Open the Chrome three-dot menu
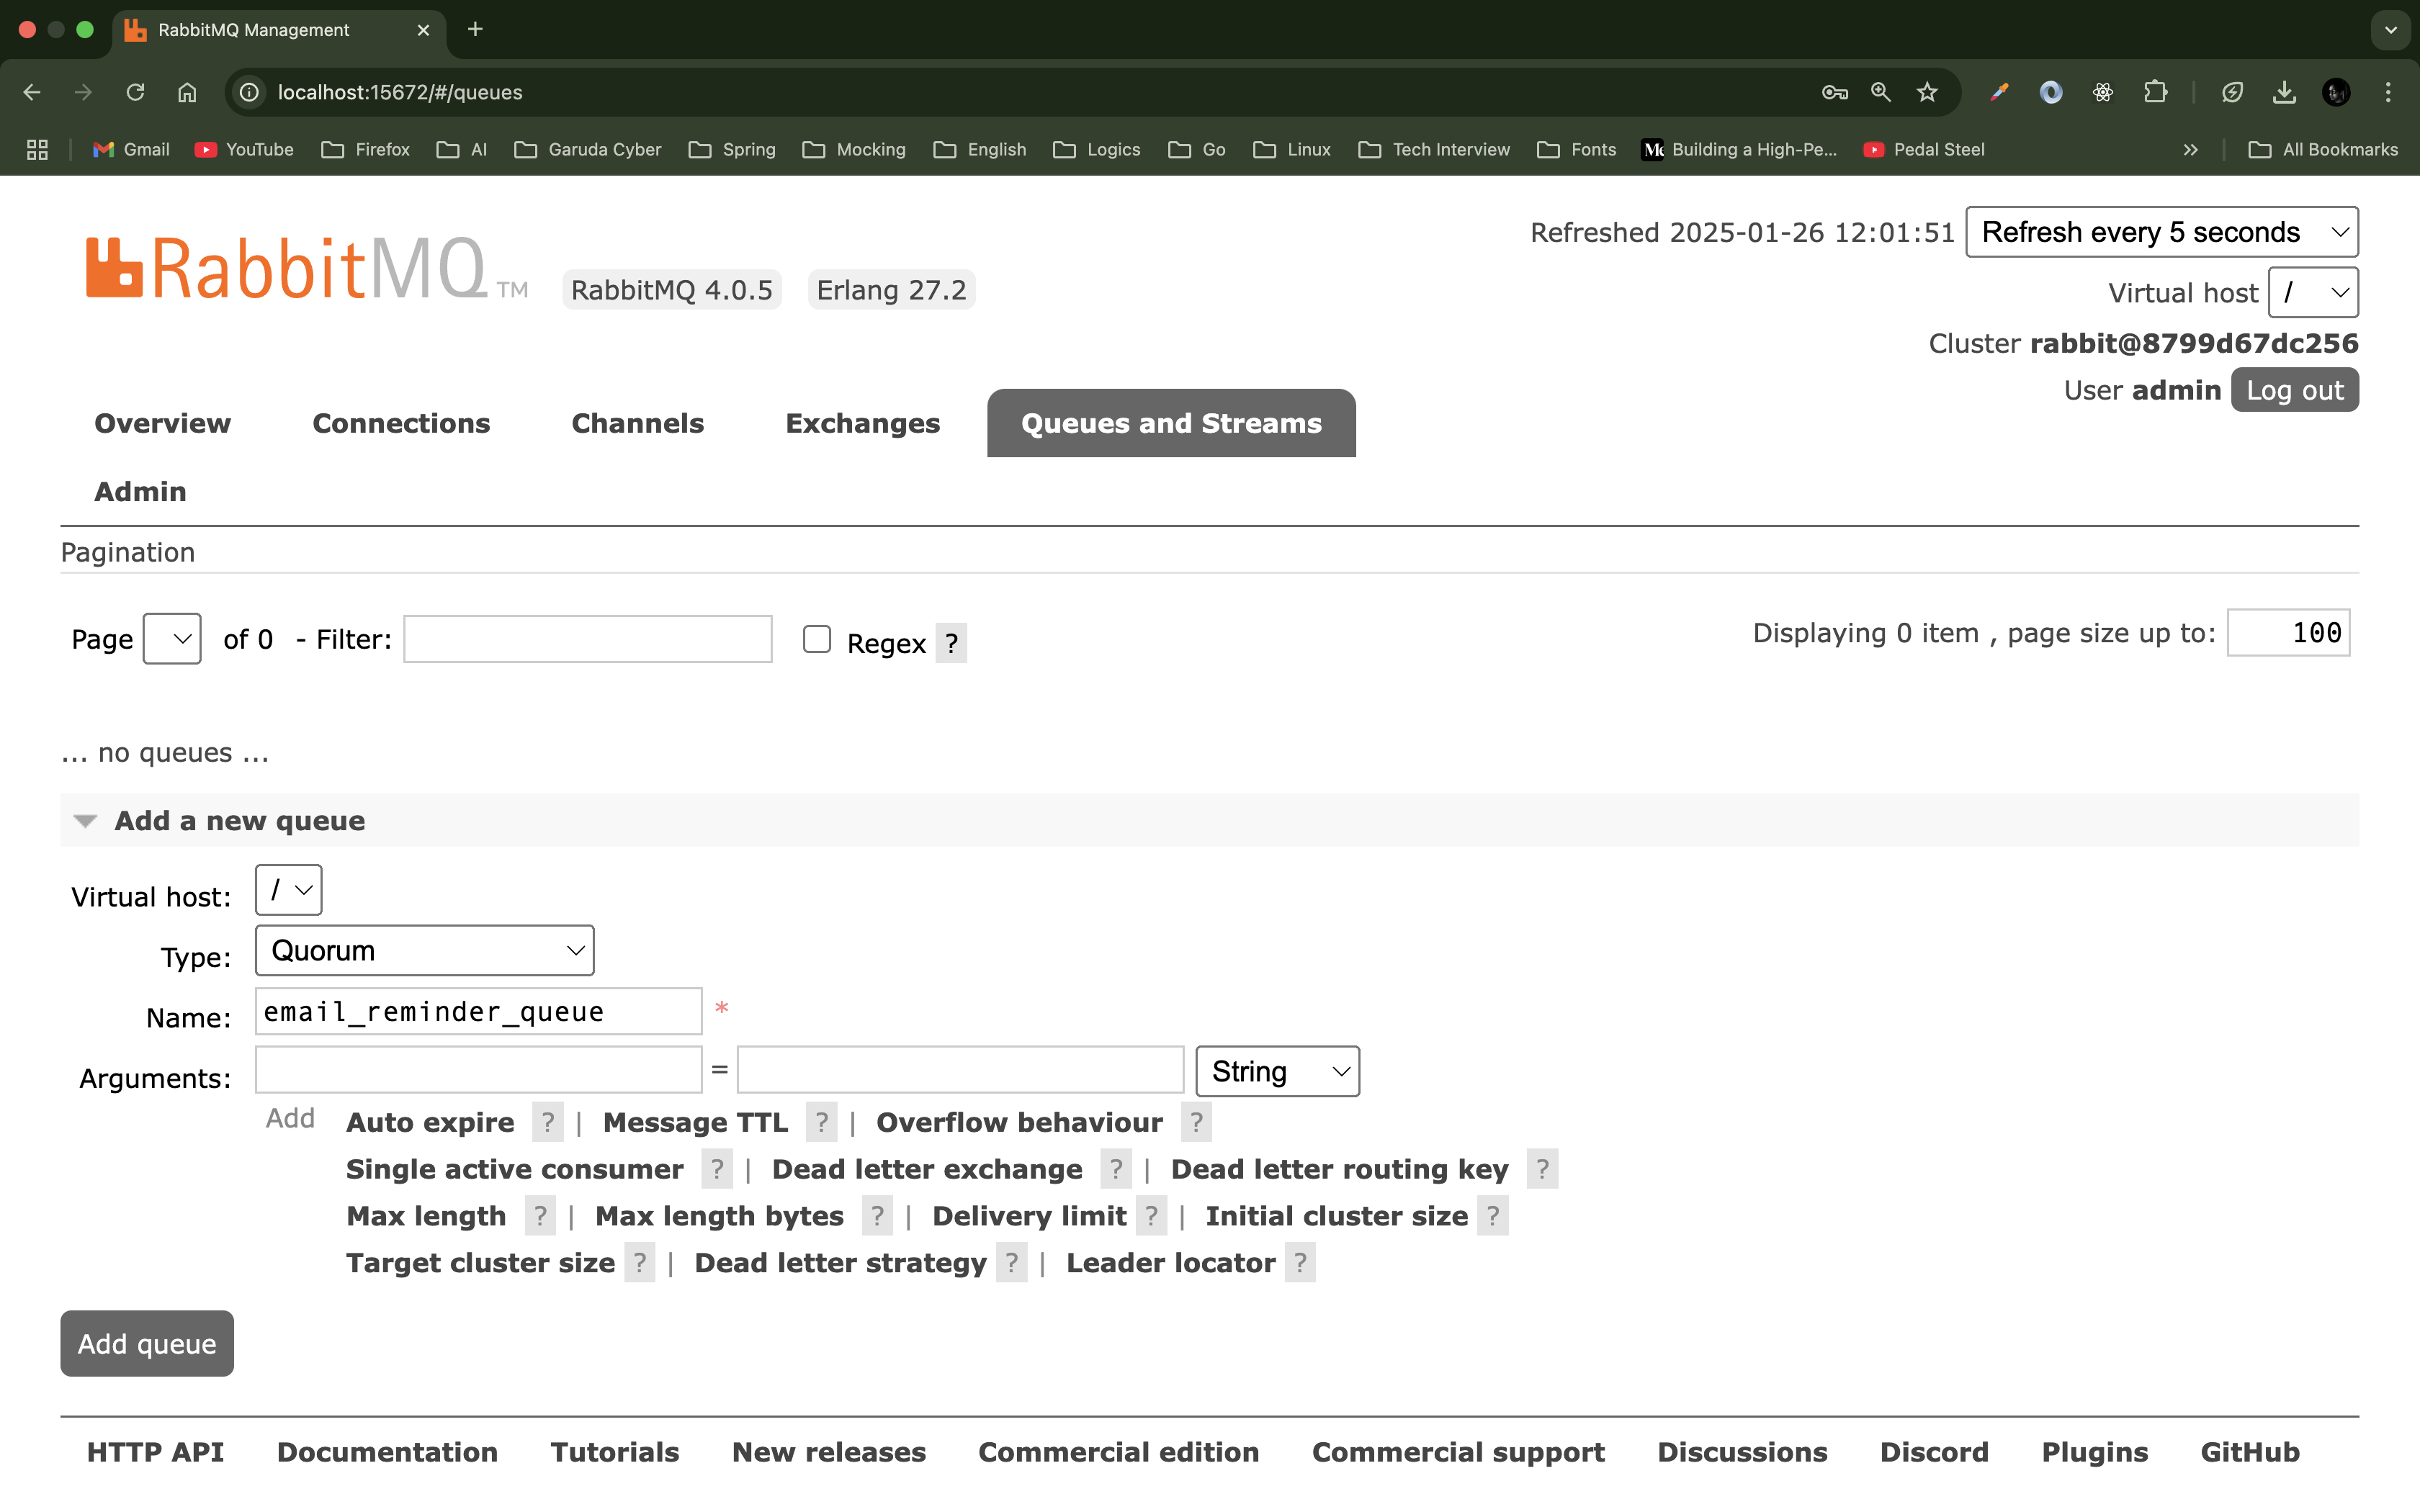Screen dimensions: 2420x1512 2388,92
